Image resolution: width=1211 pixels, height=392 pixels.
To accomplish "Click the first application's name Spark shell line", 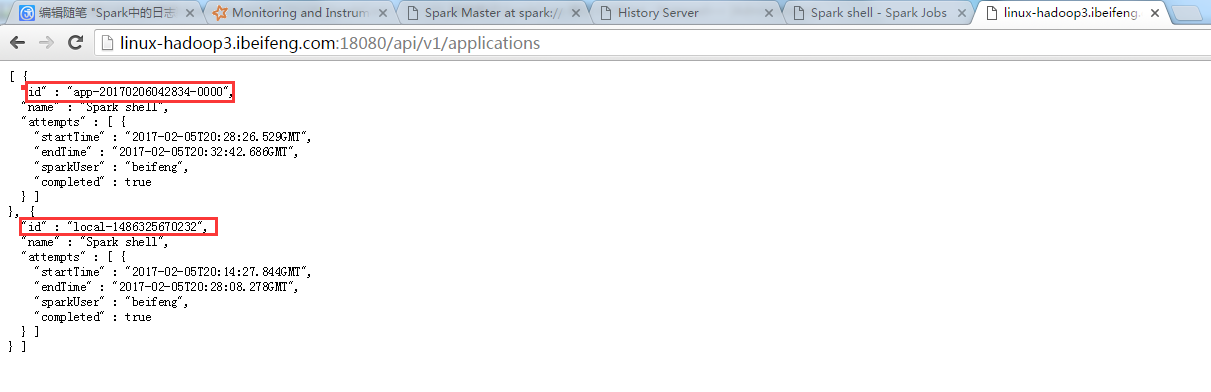I will pos(95,106).
